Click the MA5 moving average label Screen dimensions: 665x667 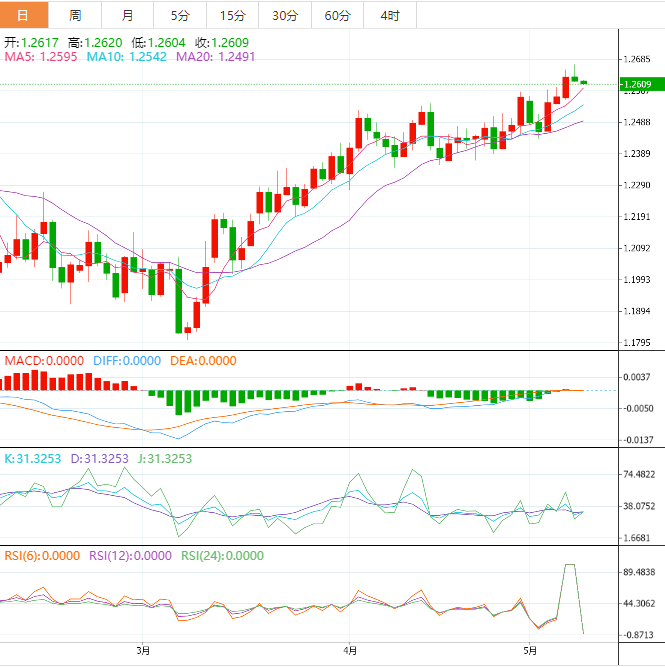pos(42,57)
